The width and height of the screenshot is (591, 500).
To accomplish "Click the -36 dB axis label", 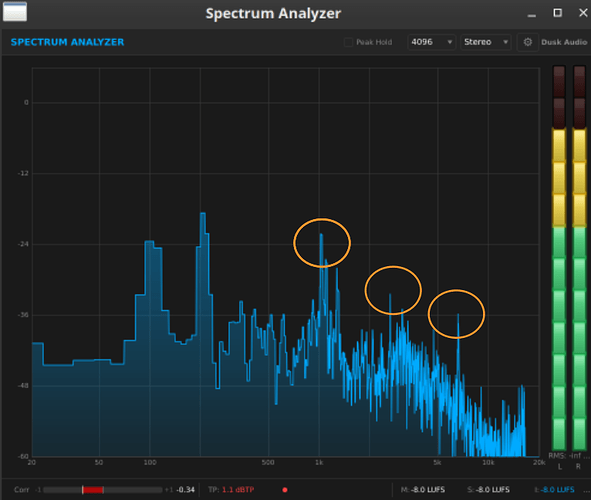I will [23, 315].
